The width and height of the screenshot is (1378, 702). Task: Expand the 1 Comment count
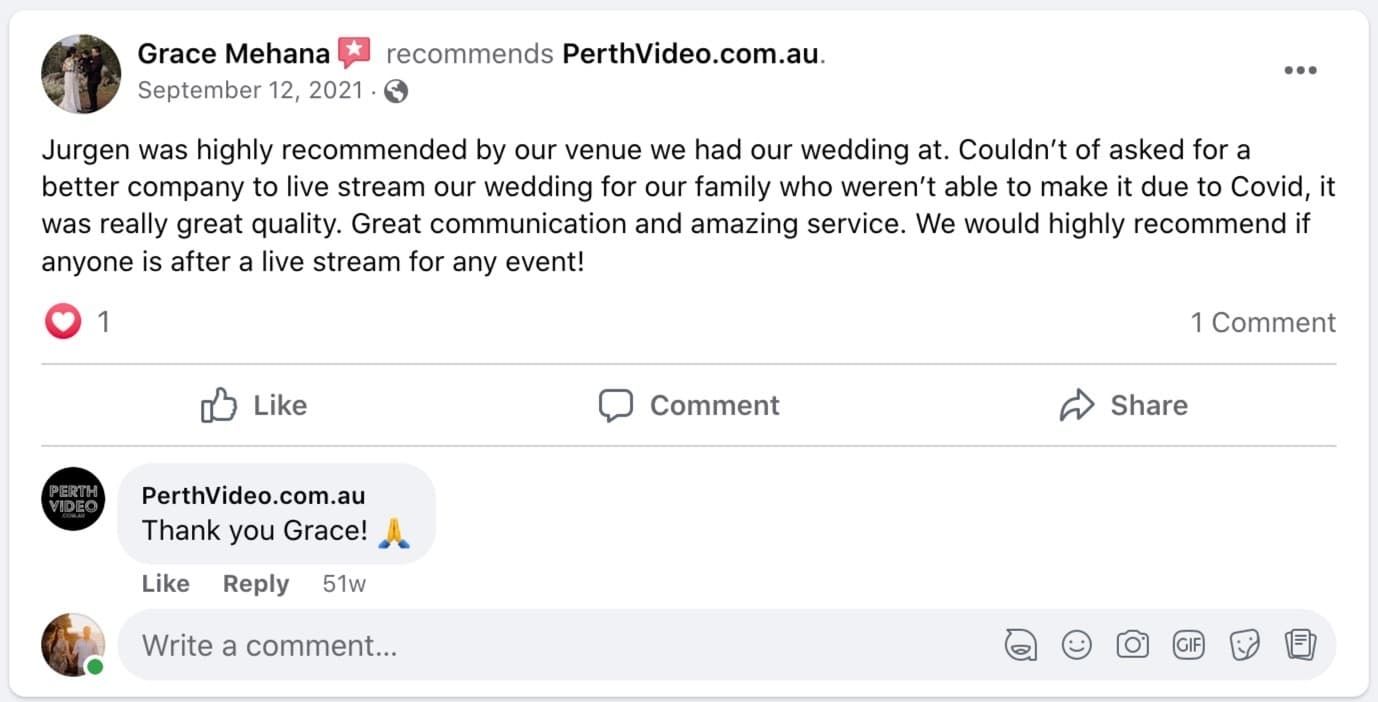[x=1262, y=322]
